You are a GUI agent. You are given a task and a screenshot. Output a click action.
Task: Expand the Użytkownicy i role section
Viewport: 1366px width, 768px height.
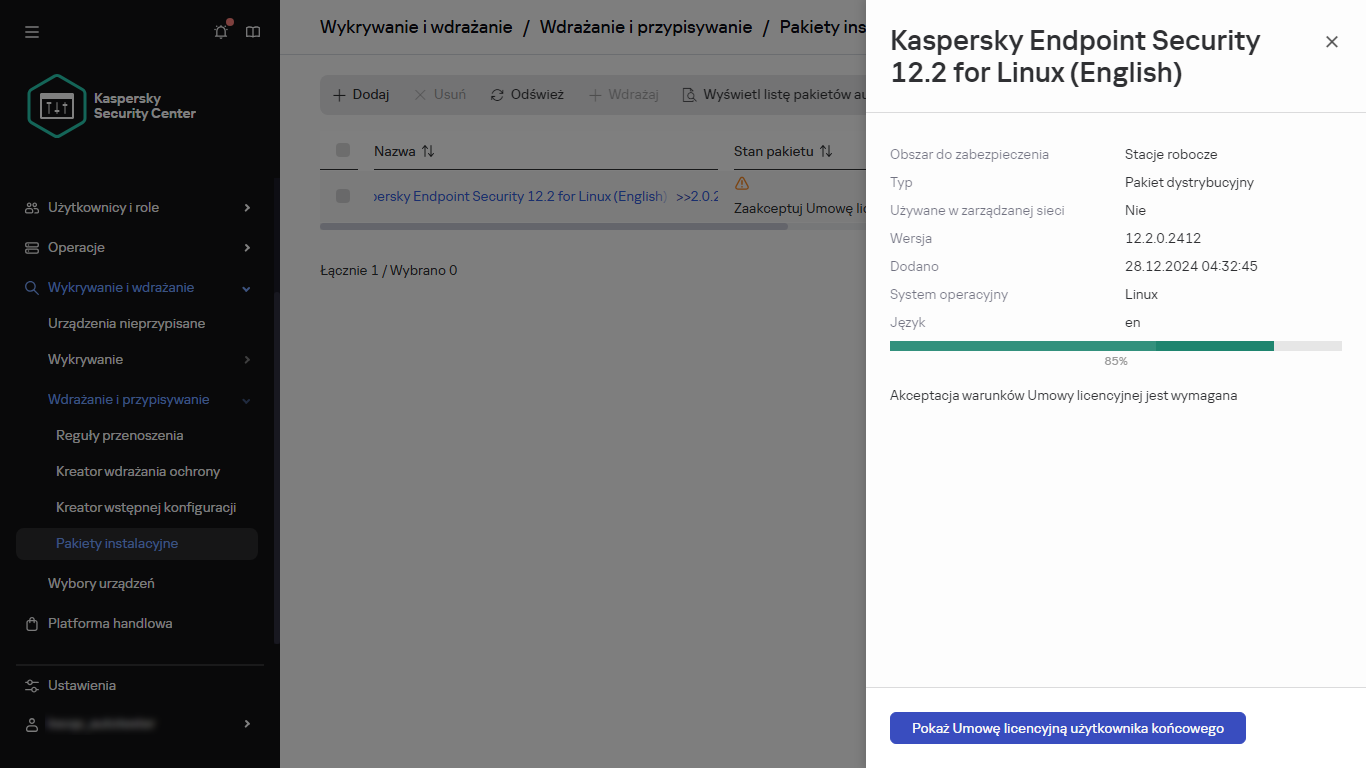[140, 207]
